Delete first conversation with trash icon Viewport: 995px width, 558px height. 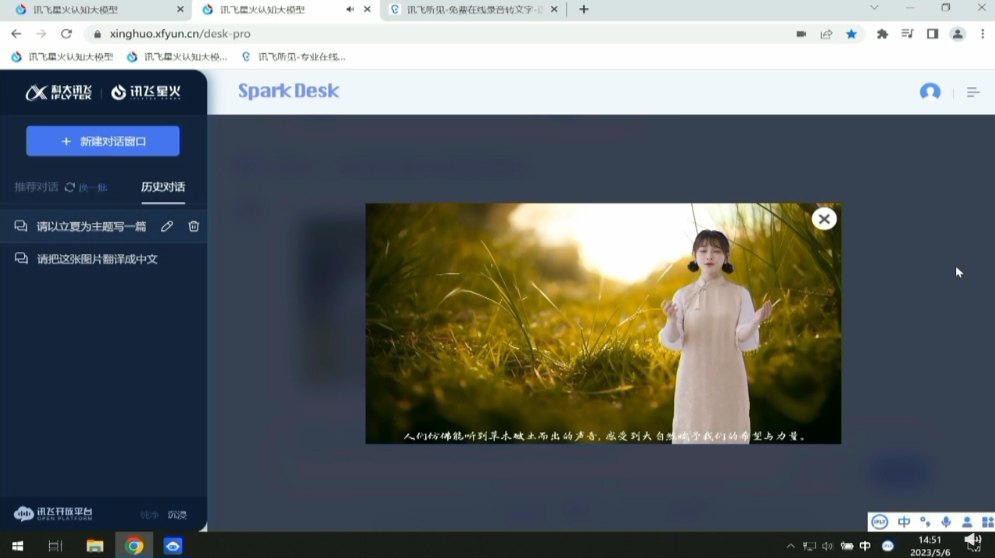[194, 227]
